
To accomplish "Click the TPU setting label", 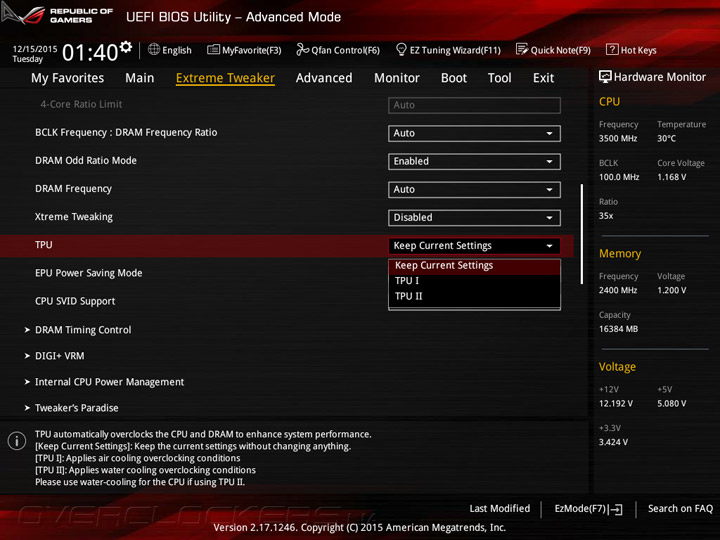I will 44,245.
